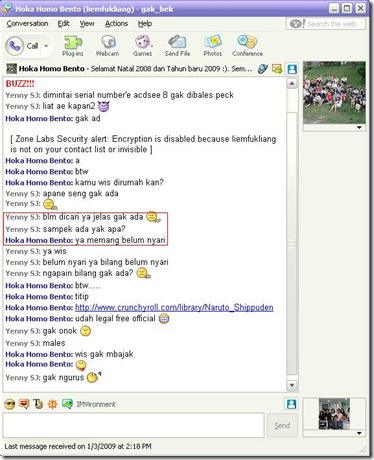Open dropdown below my display image
Image resolution: width=374 pixels, height=460 pixels.
[x=359, y=433]
